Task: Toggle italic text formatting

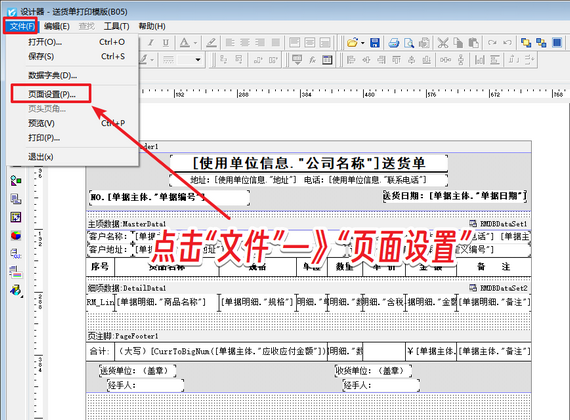Action: pos(150,43)
